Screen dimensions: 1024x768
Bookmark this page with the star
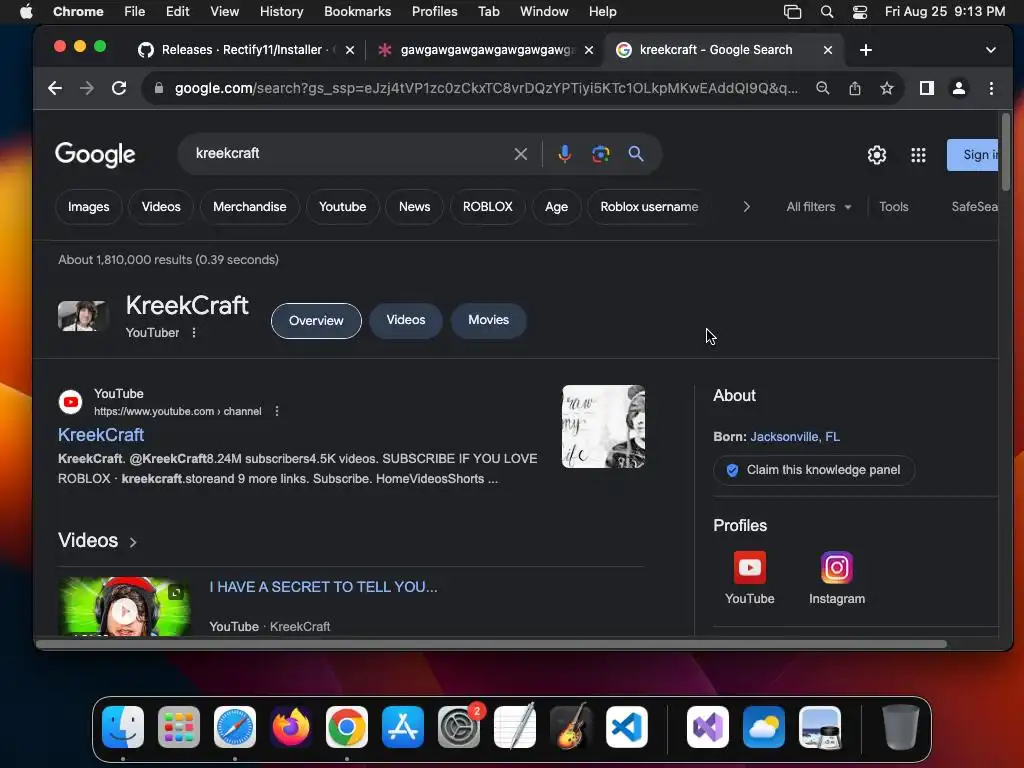[x=887, y=88]
